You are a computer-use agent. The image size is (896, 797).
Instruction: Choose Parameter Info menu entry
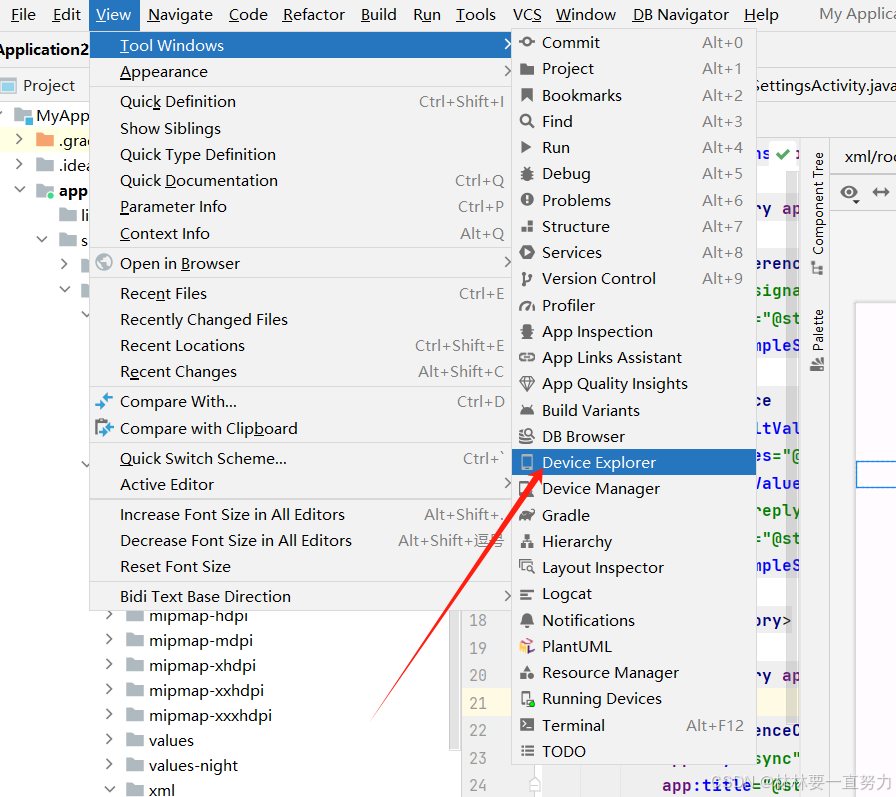click(300, 206)
